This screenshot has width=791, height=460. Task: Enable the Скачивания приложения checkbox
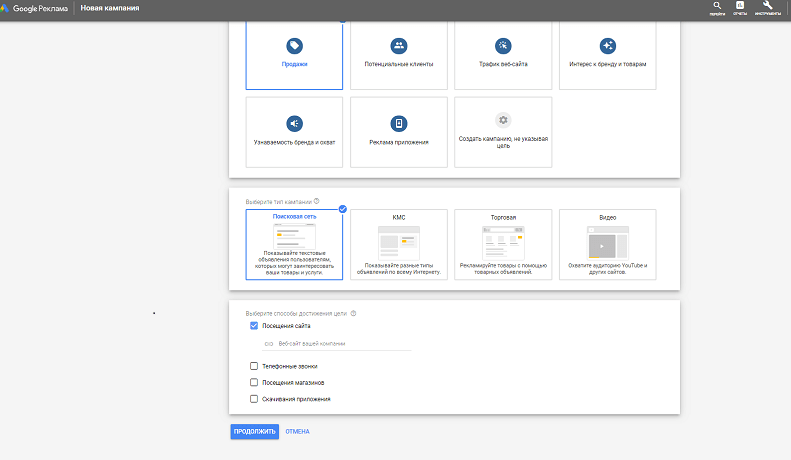pyautogui.click(x=254, y=398)
